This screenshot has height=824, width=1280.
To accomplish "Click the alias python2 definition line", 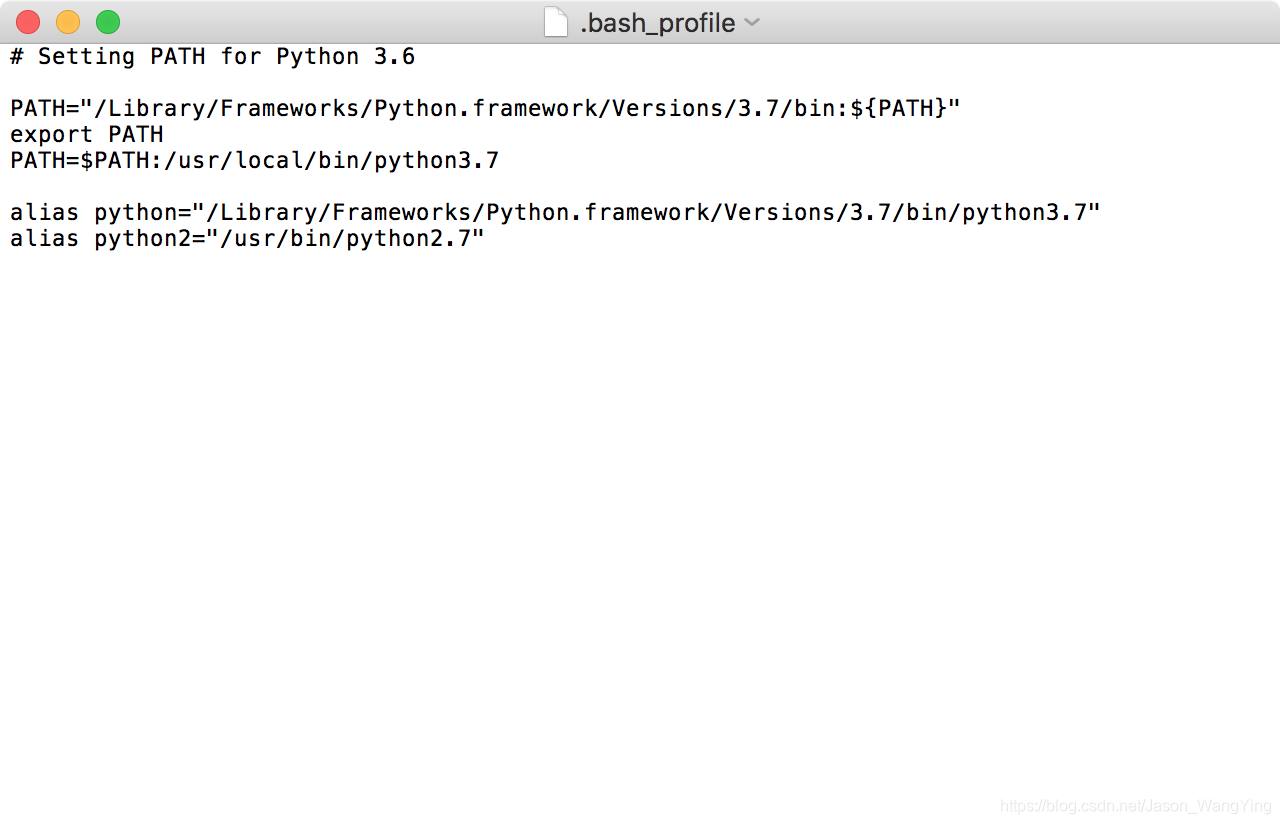I will (x=248, y=238).
